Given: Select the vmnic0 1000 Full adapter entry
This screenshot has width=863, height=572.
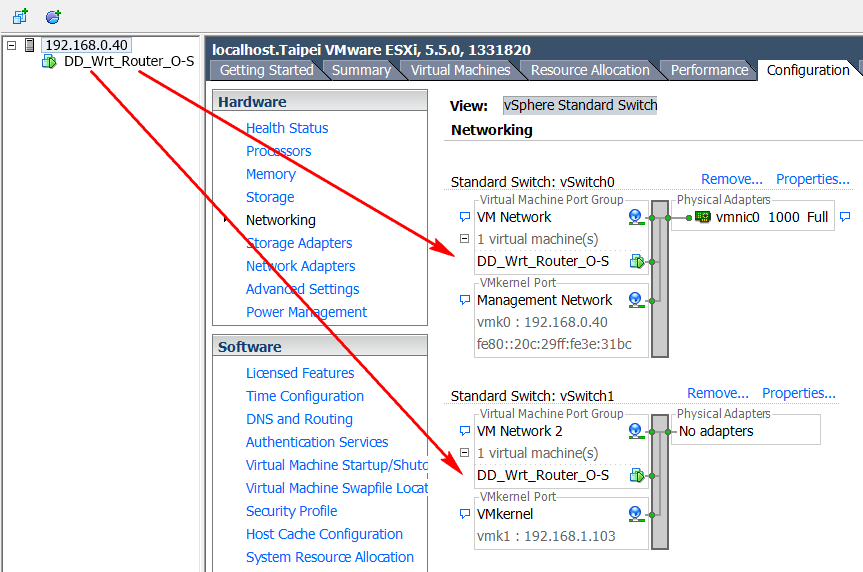Looking at the screenshot, I should pos(772,217).
